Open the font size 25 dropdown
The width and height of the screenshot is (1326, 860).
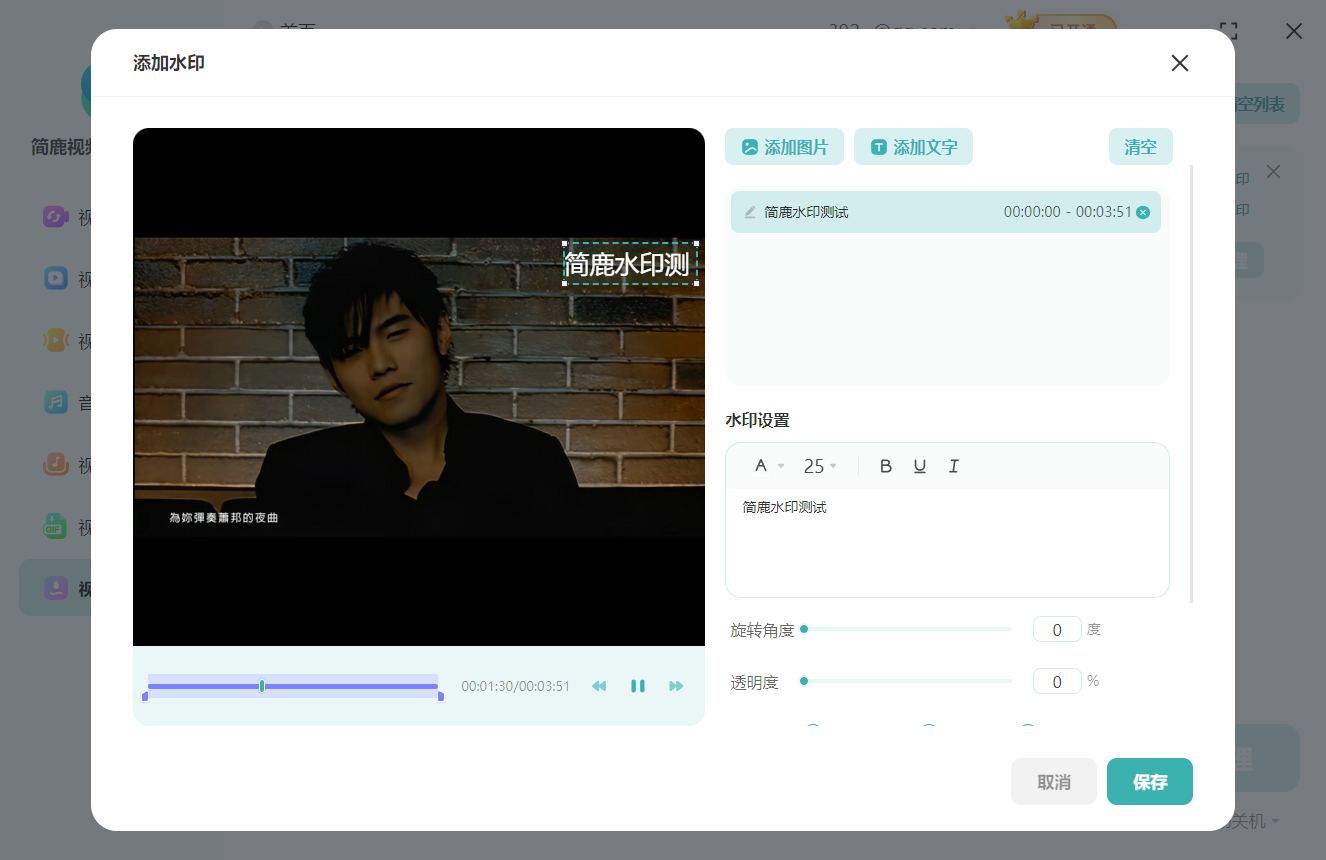pyautogui.click(x=820, y=466)
